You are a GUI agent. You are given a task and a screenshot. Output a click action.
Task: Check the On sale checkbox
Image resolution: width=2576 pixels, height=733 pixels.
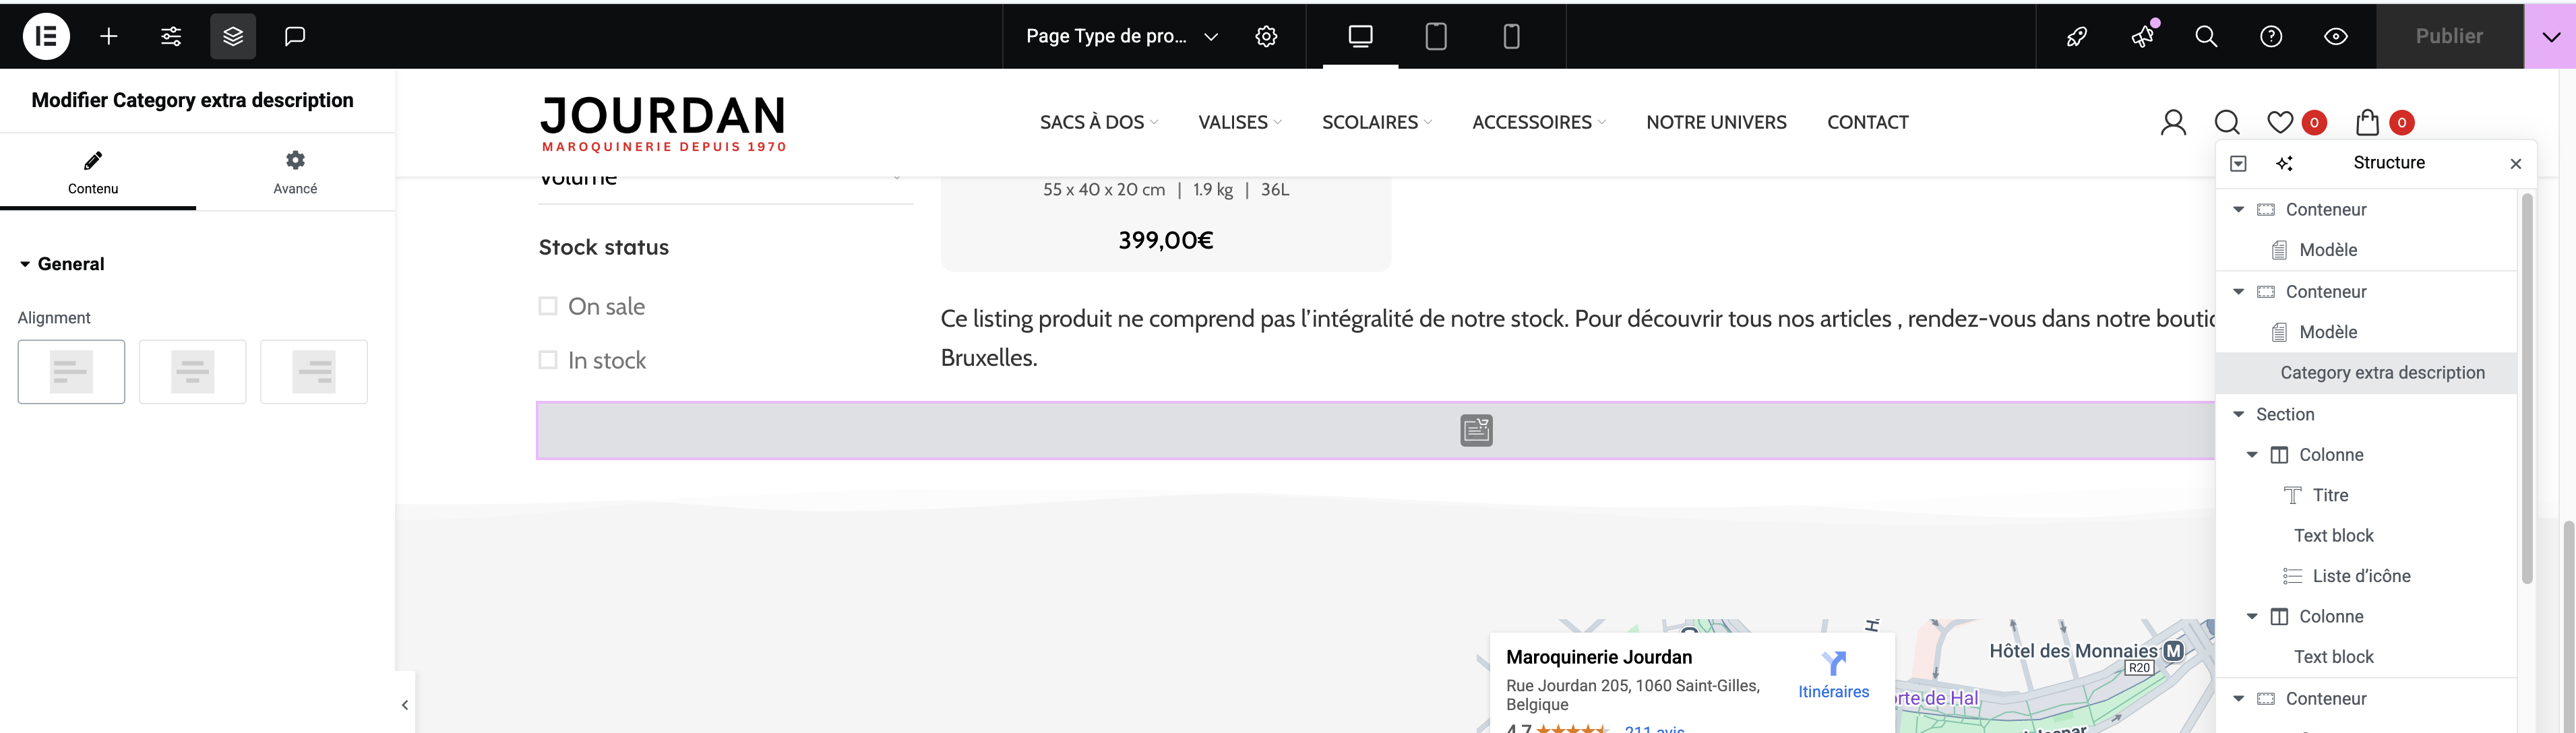pos(548,306)
